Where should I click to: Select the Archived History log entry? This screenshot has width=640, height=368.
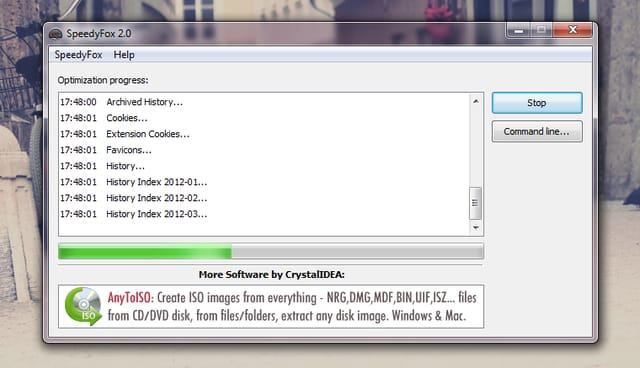pyautogui.click(x=121, y=102)
